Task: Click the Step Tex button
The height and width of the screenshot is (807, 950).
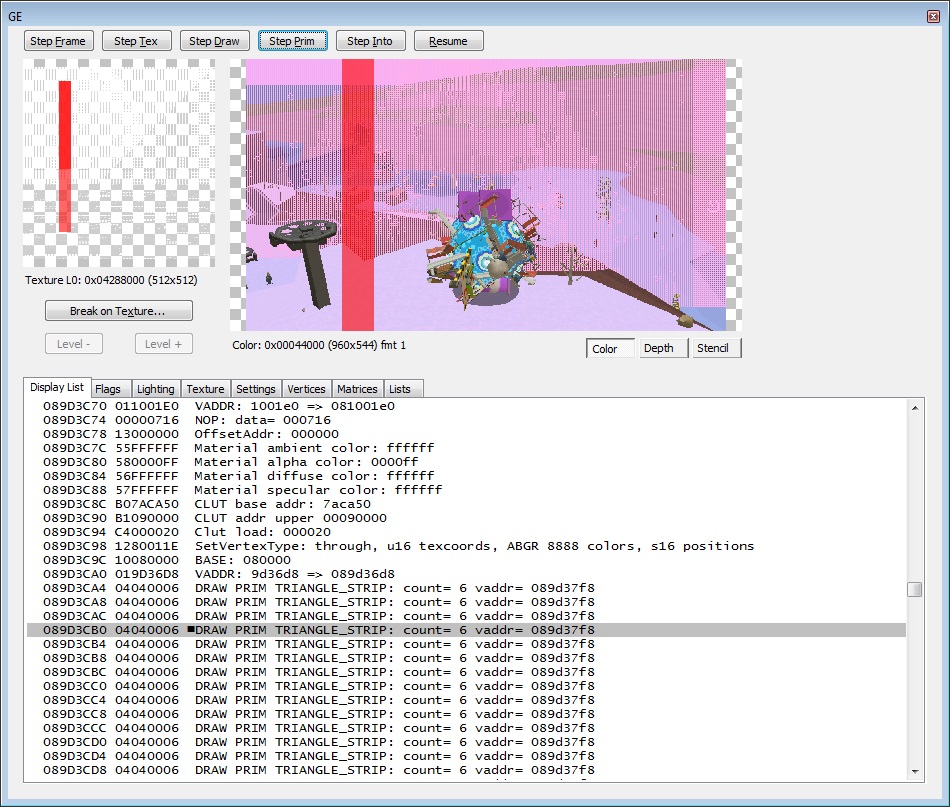Action: coord(136,41)
